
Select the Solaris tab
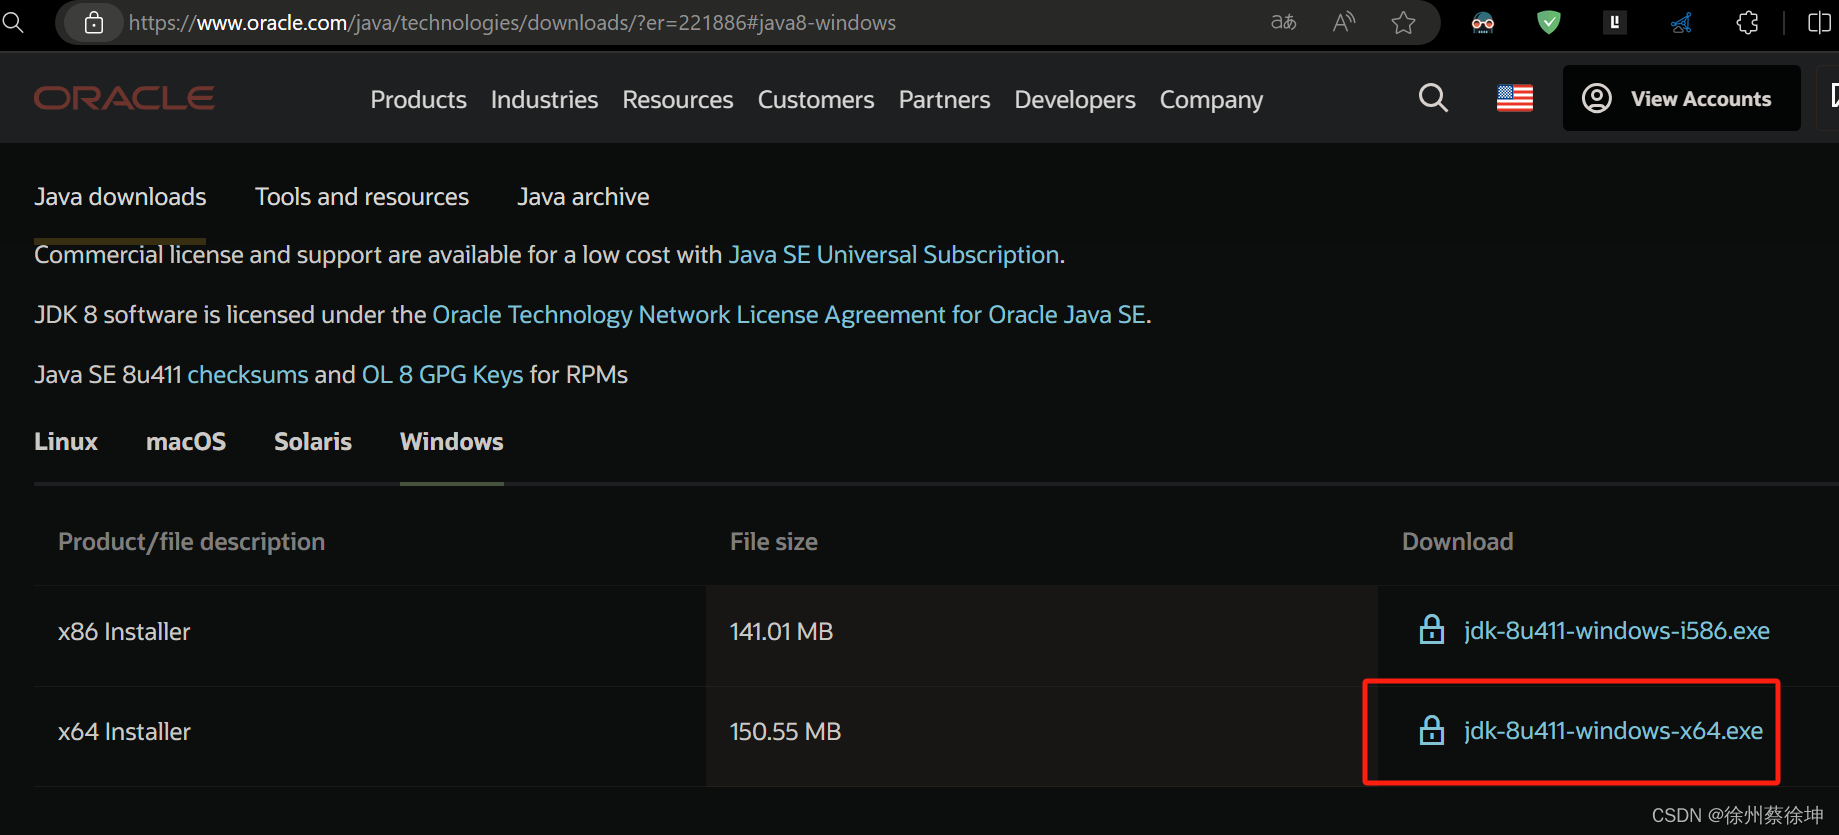click(313, 442)
